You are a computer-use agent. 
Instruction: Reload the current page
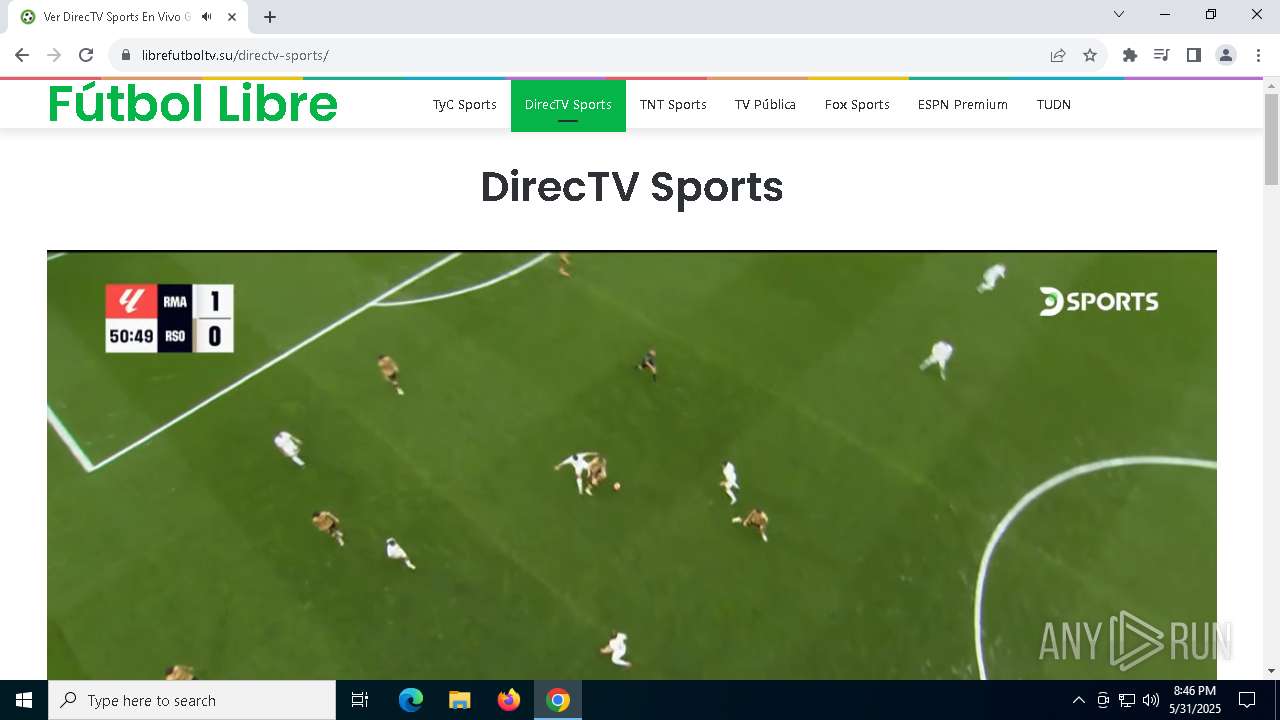pyautogui.click(x=86, y=55)
